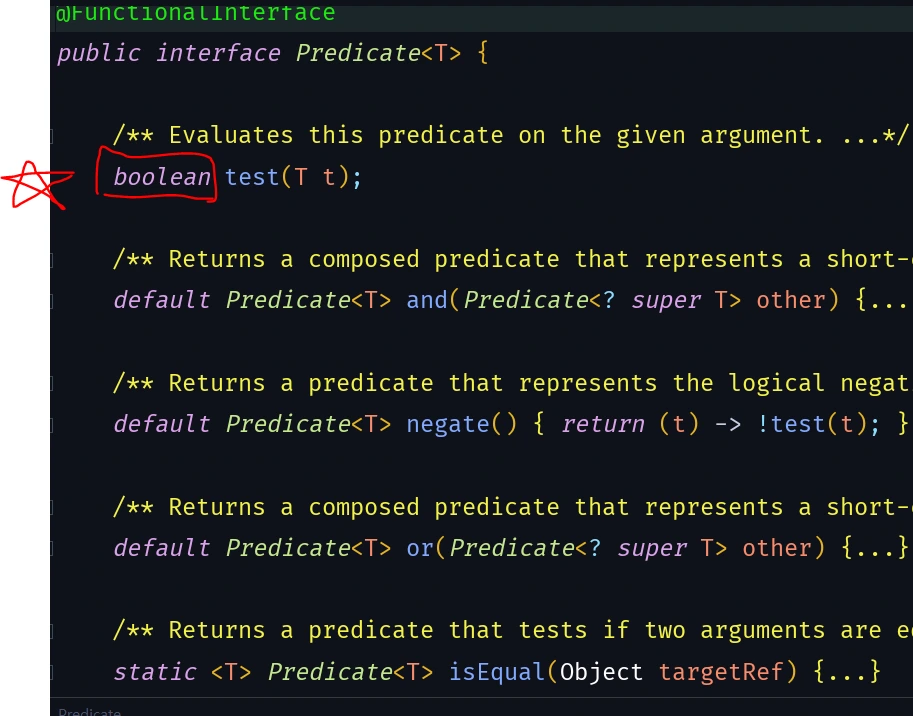This screenshot has height=716, width=913.
Task: Click the Object type in isEqual parameters
Action: tap(601, 672)
